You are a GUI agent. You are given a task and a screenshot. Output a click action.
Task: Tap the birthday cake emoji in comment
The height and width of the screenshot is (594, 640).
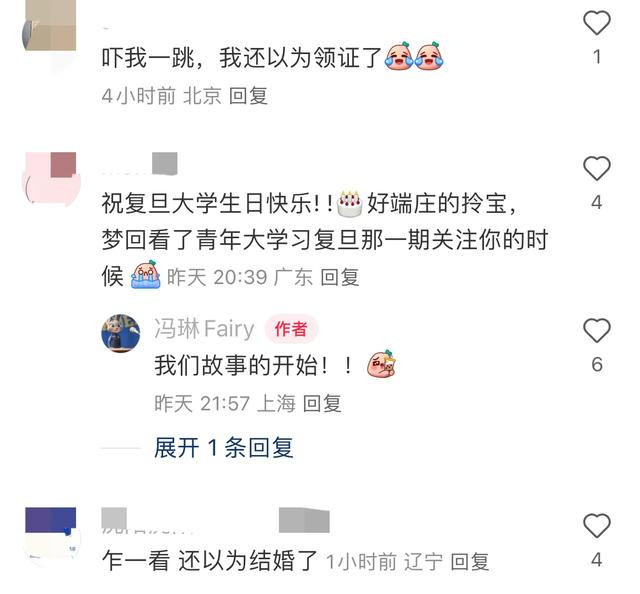[x=349, y=203]
